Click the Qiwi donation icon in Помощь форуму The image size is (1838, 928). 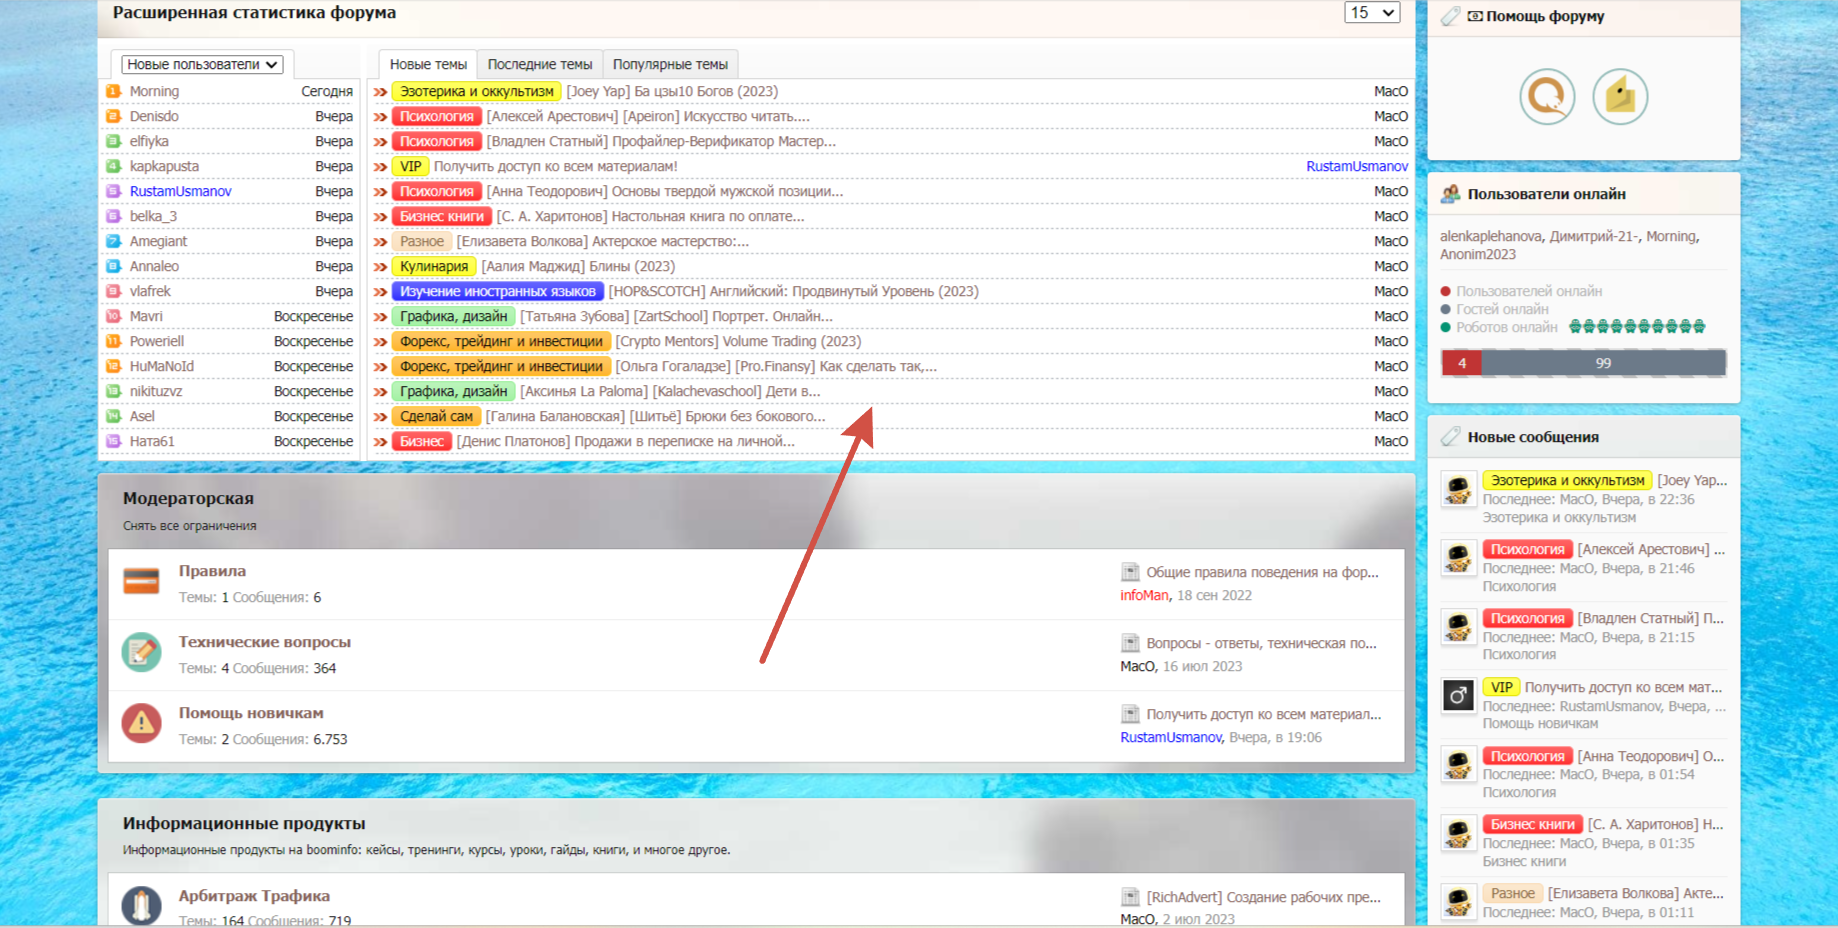(1547, 96)
